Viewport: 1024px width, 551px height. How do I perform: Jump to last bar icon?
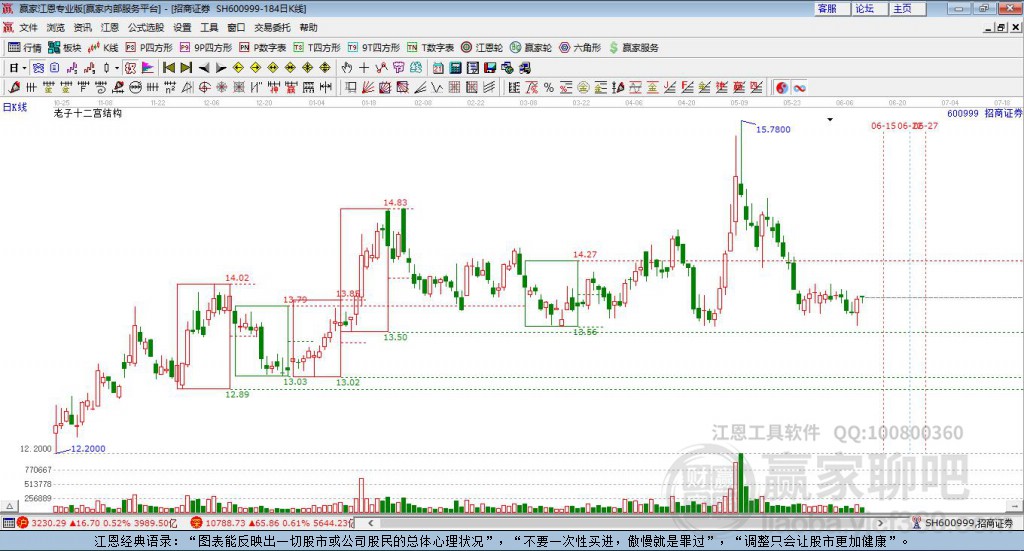[x=186, y=68]
